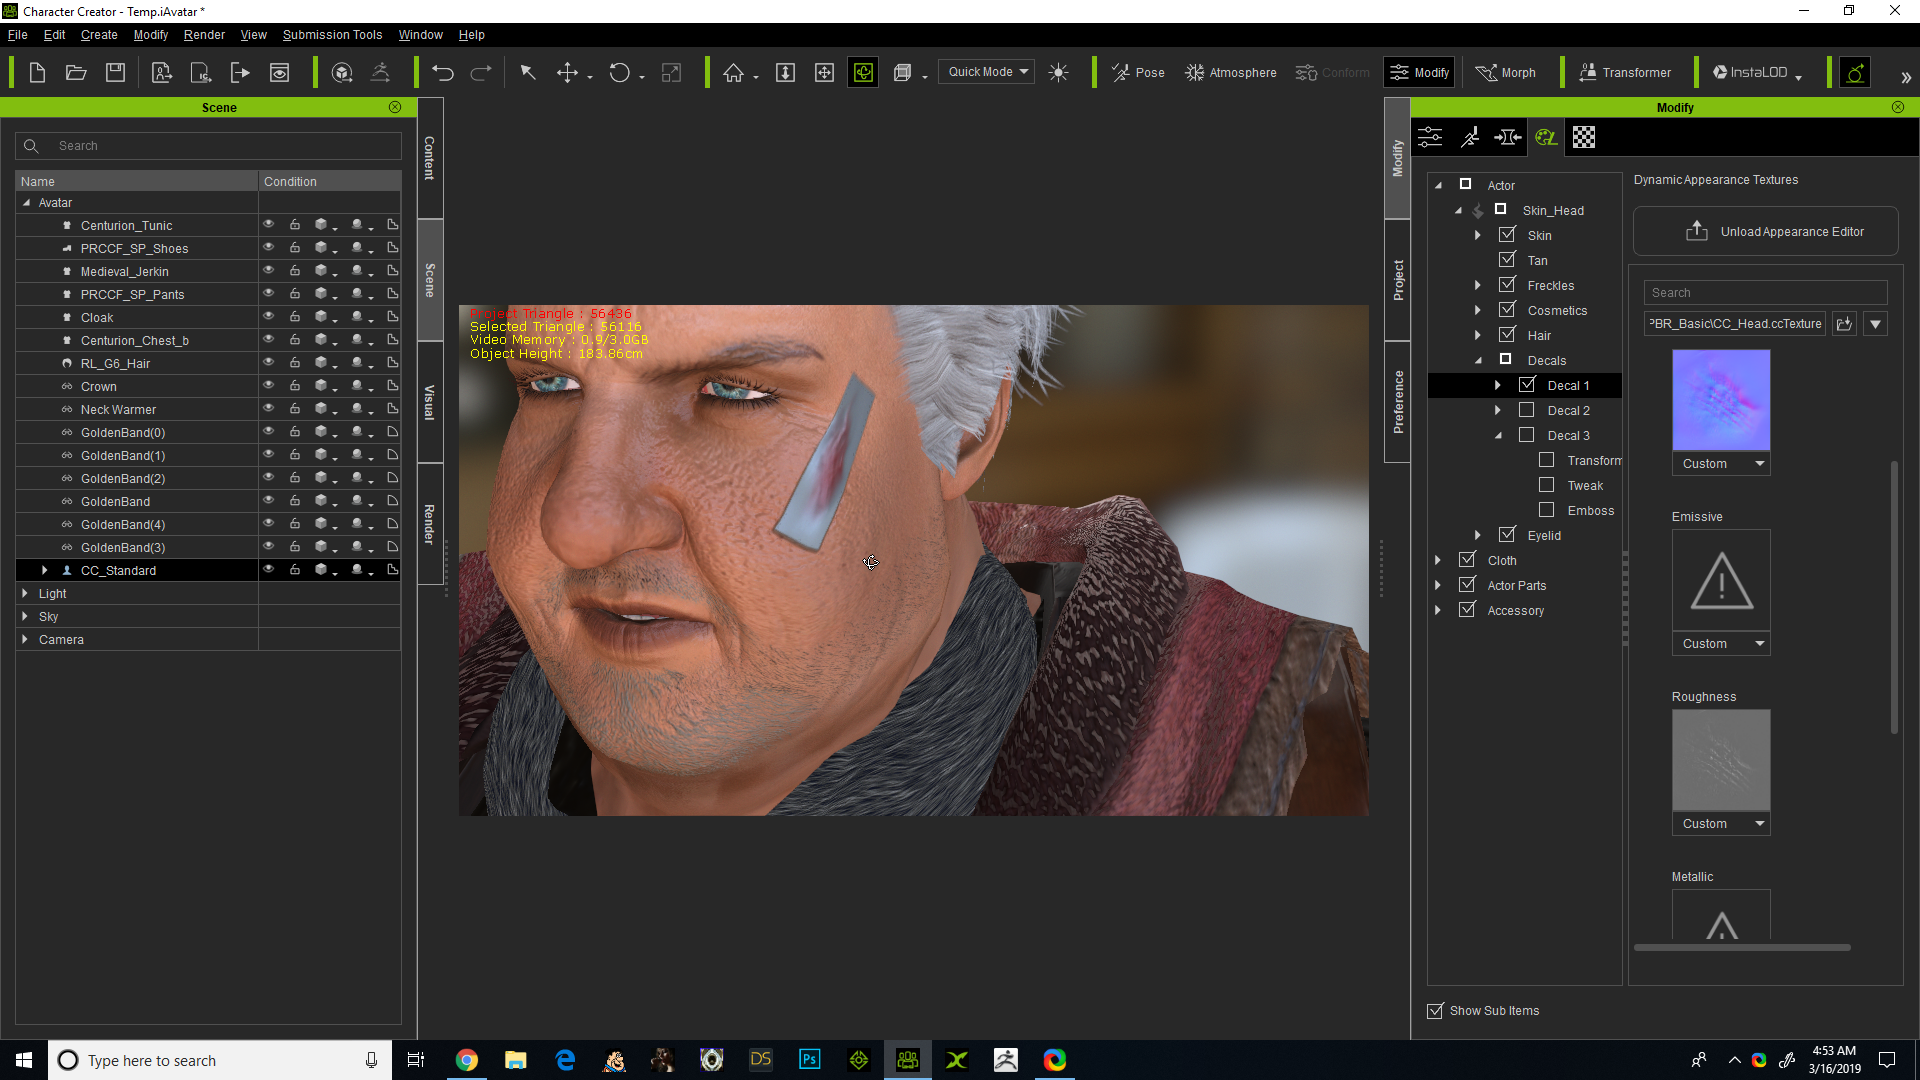Expand the Camera group in Scene tree
The height and width of the screenshot is (1080, 1920).
tap(25, 639)
